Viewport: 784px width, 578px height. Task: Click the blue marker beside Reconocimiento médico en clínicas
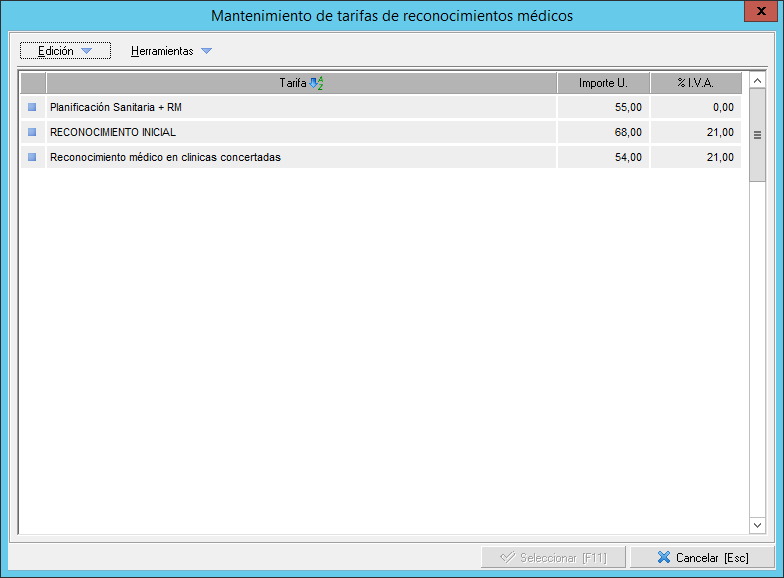pyautogui.click(x=32, y=157)
